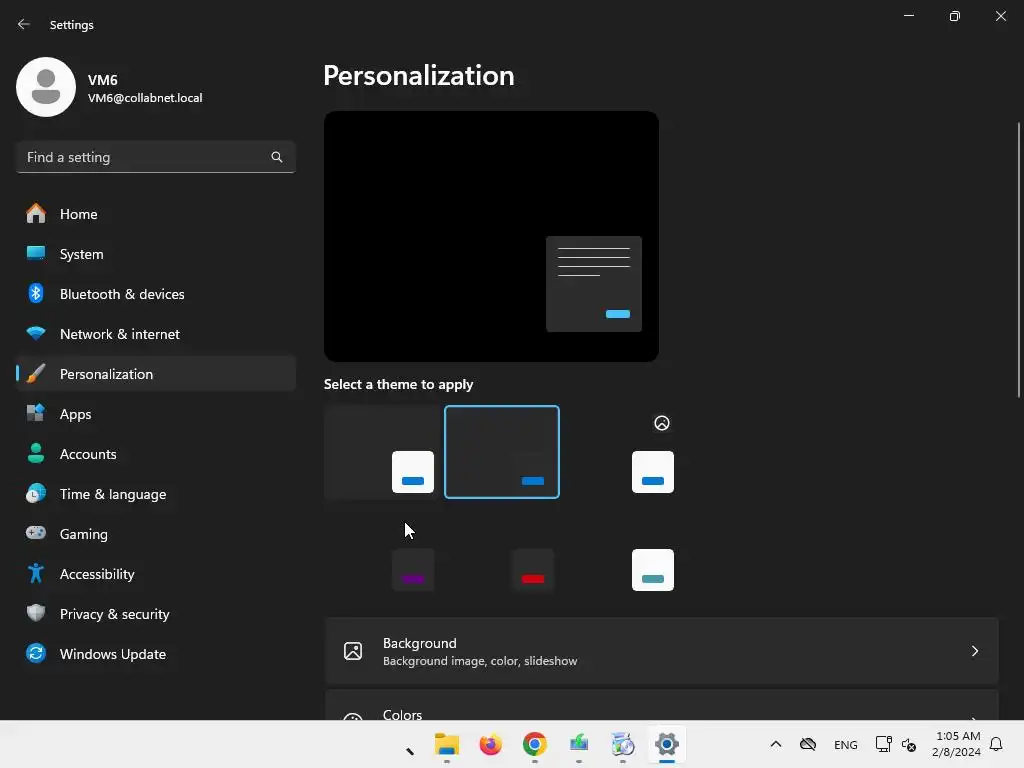Go to Bluetooth & devices settings
Screen dimensions: 1024x768
click(155, 294)
